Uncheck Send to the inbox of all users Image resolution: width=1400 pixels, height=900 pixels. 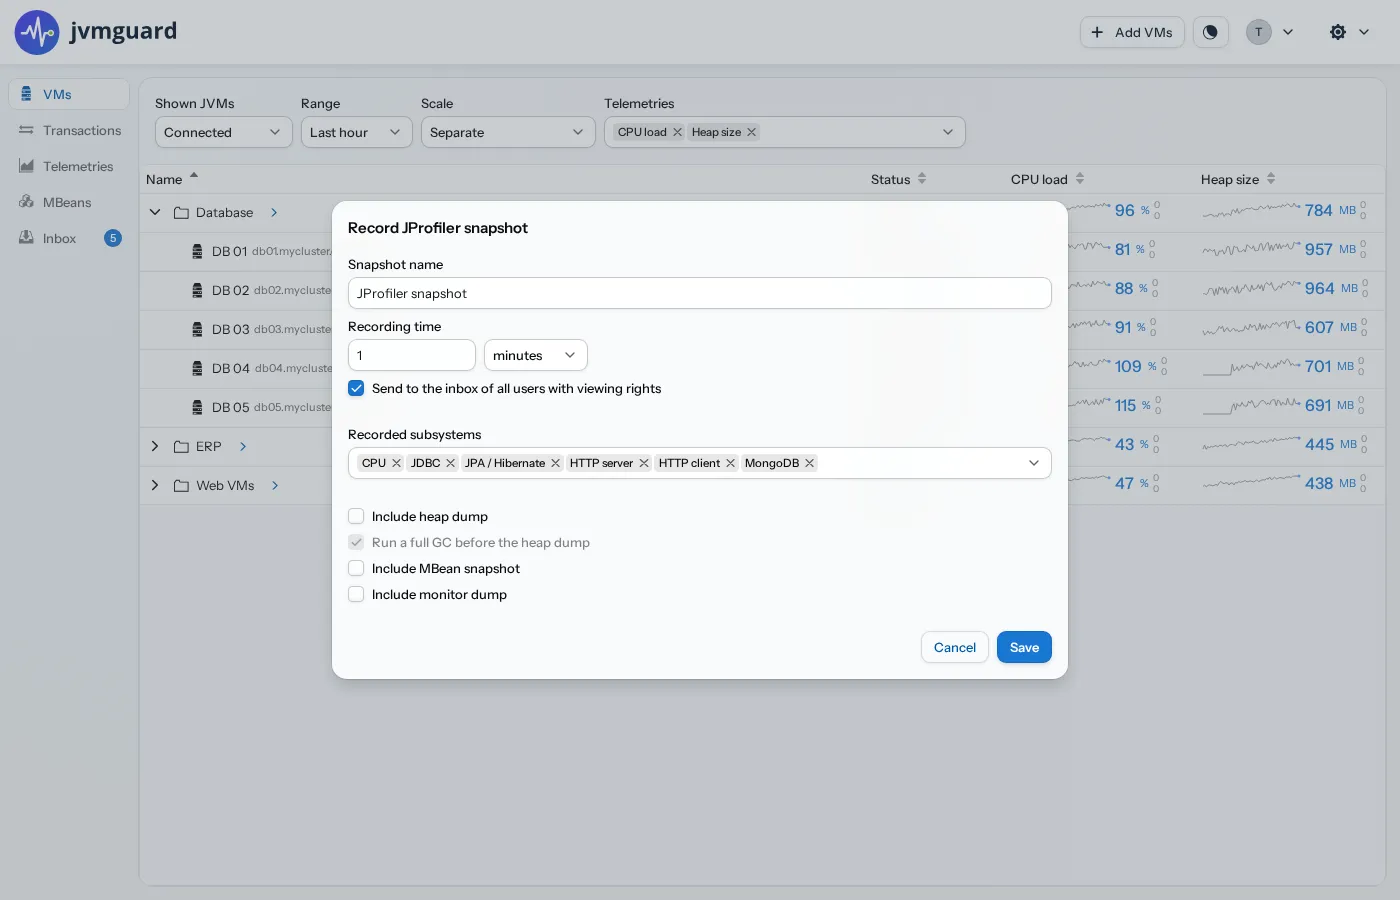click(356, 388)
